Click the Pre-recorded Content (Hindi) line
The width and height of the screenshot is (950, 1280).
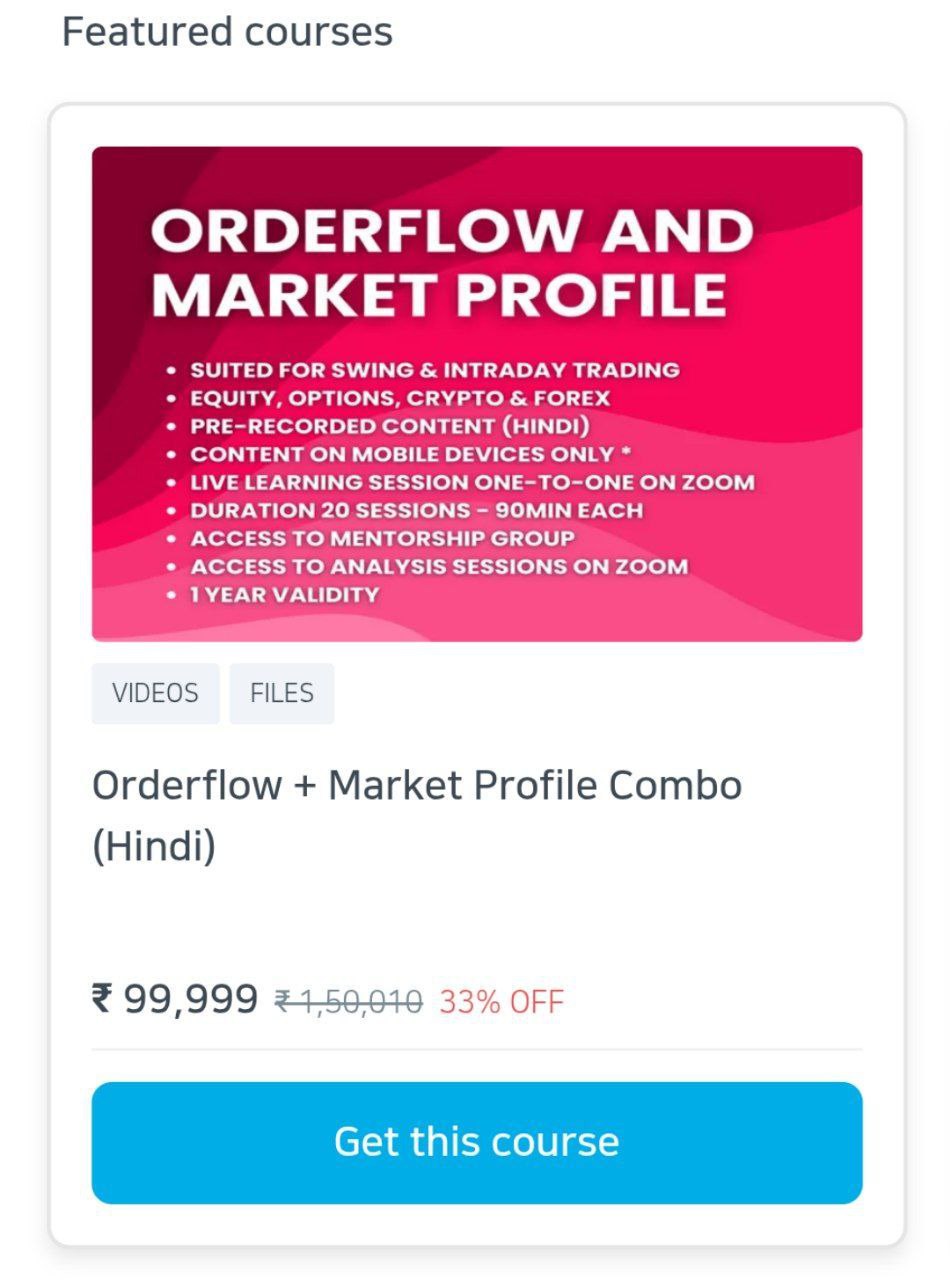(389, 426)
